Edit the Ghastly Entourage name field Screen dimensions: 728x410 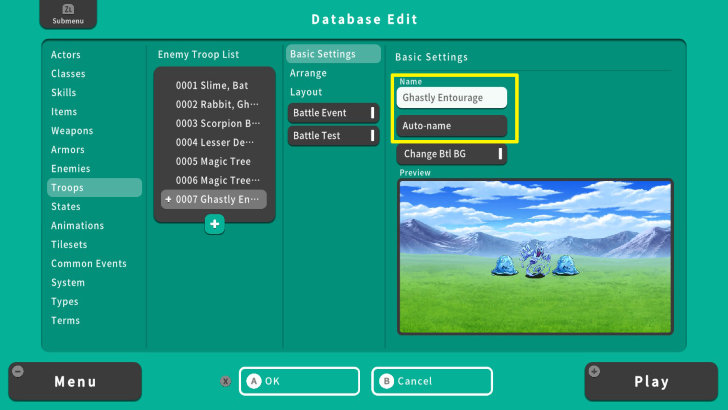pos(452,98)
